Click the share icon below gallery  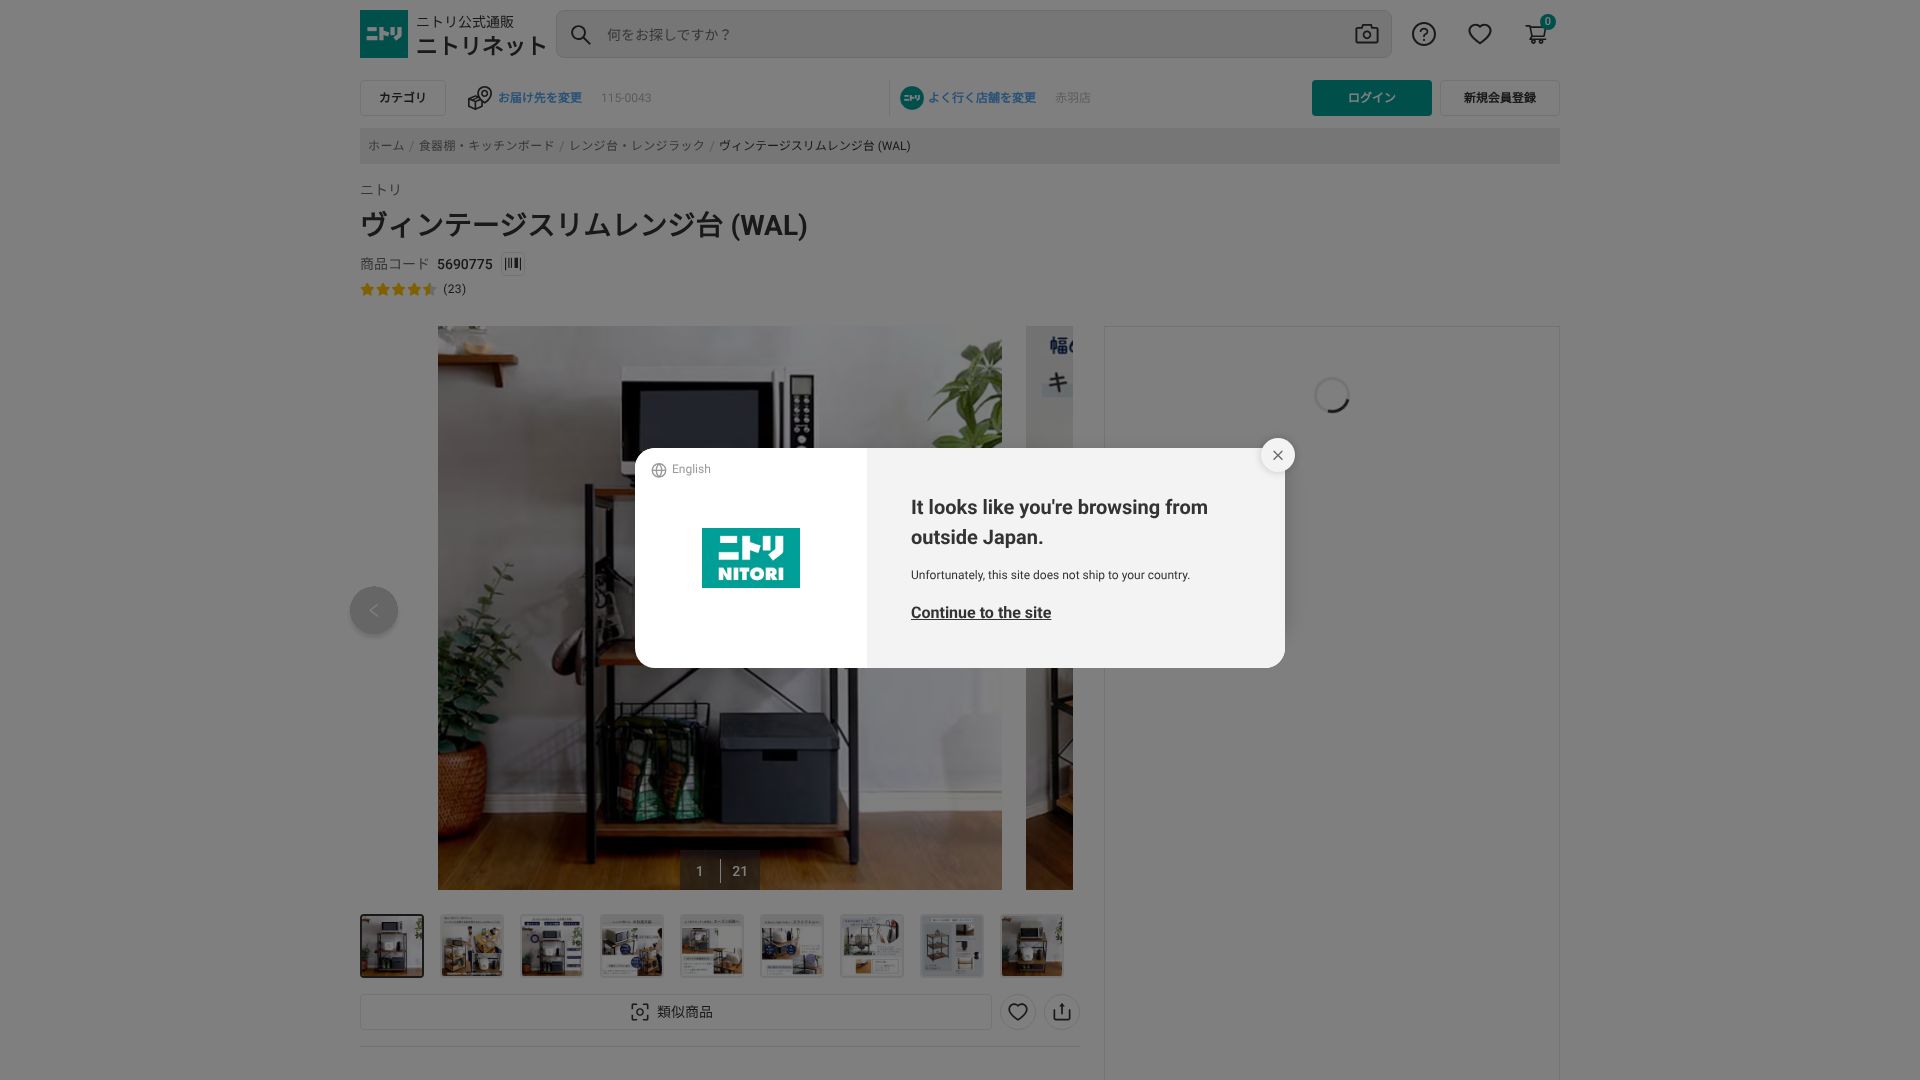(1061, 1012)
